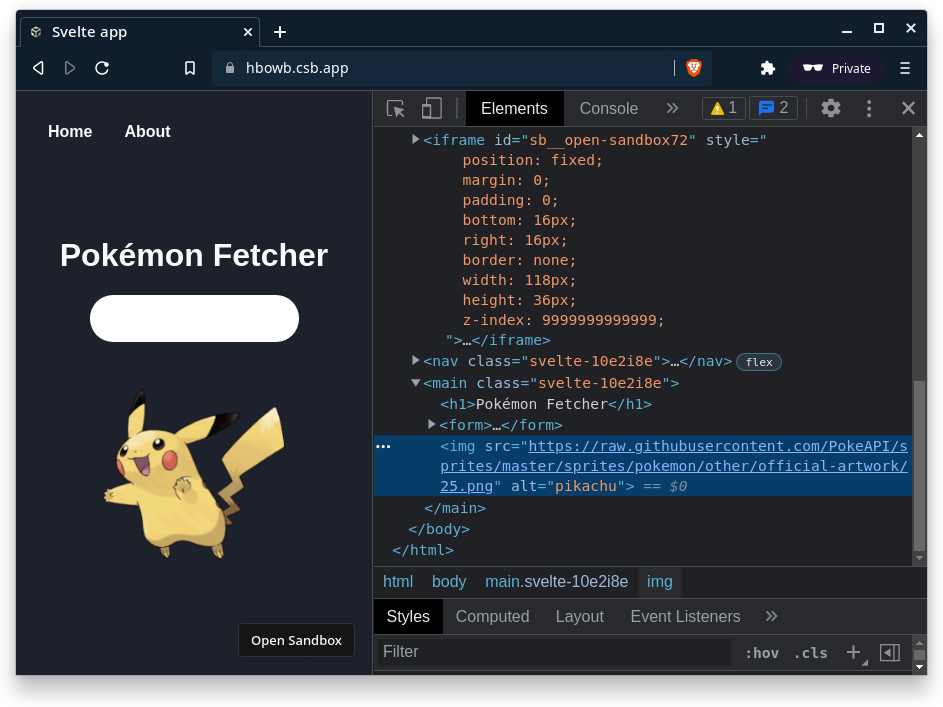Close the Svelte app tab
Viewport: 943px width, 707px height.
pos(247,32)
